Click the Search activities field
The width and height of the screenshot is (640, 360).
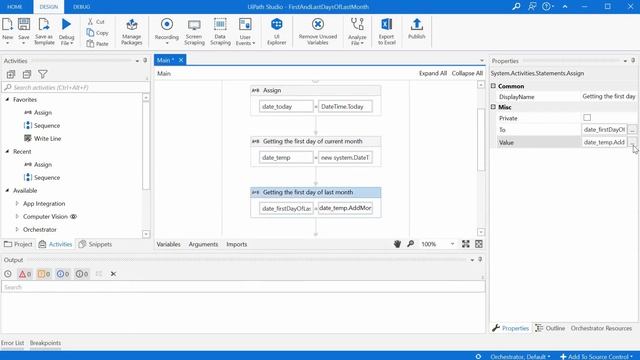(x=76, y=87)
